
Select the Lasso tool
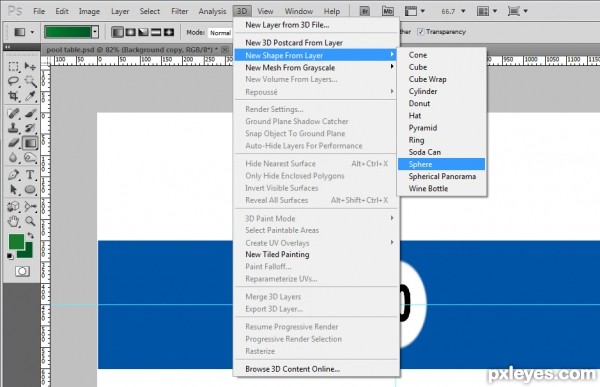[14, 81]
